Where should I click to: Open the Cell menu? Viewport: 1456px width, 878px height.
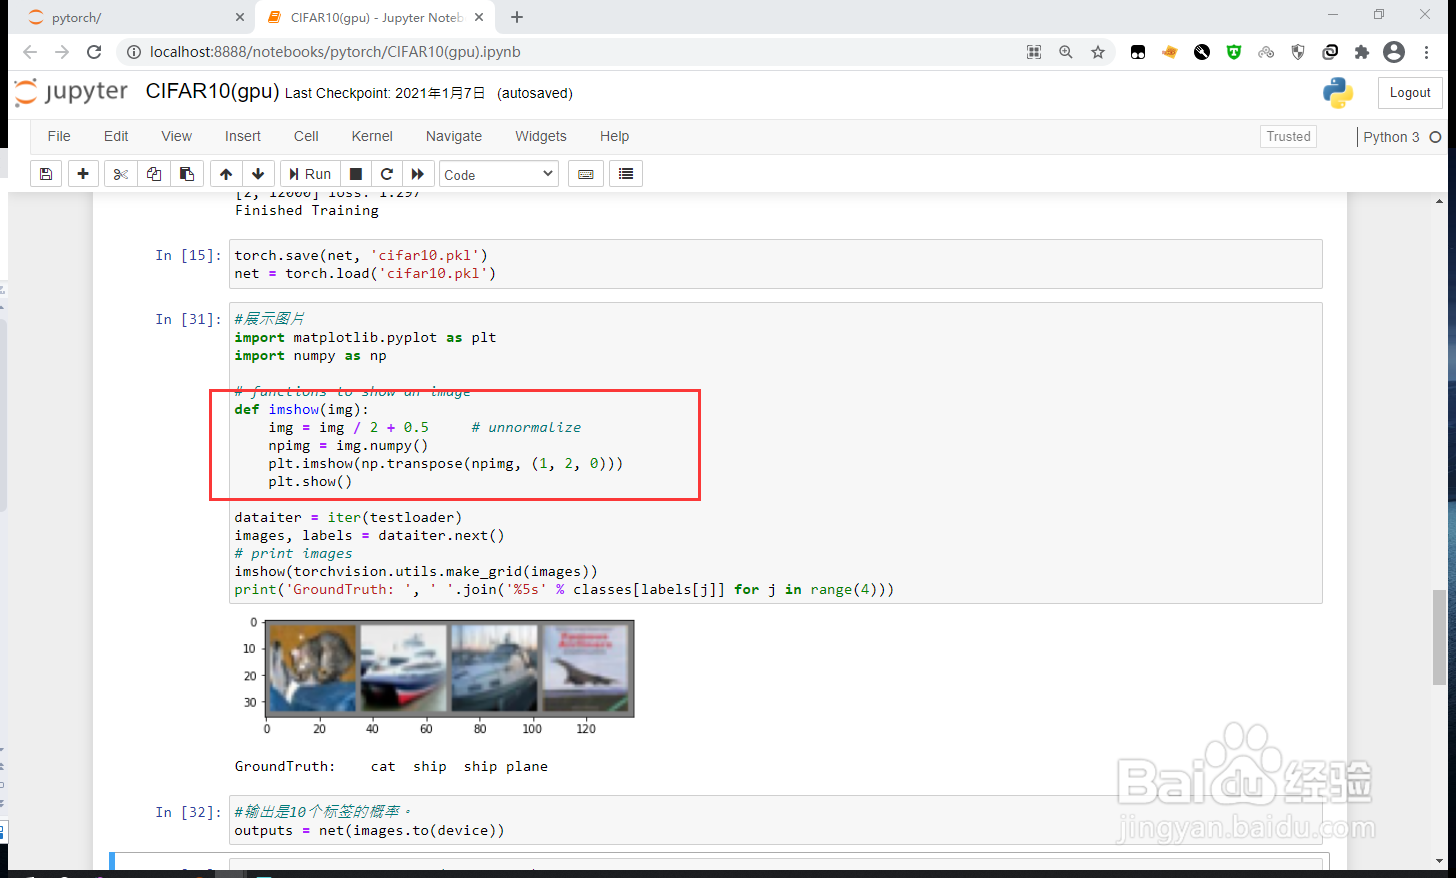coord(306,136)
